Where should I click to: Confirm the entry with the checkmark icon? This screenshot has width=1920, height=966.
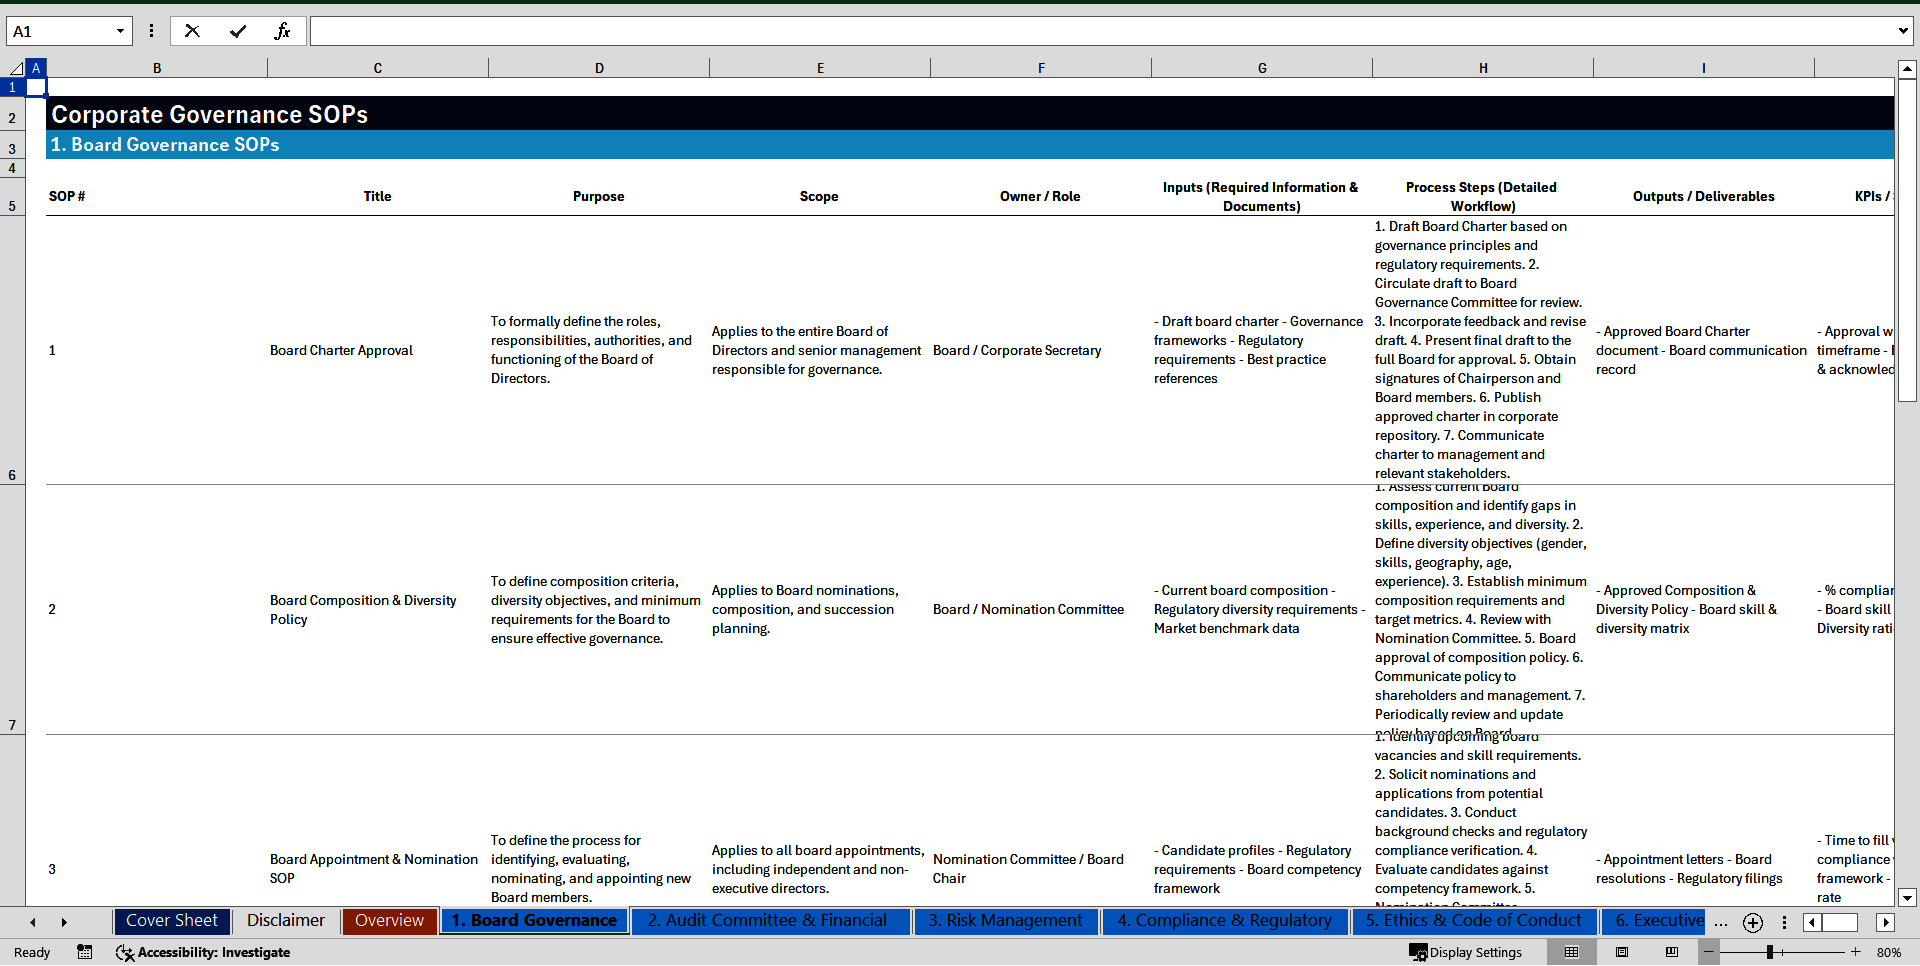coord(238,31)
